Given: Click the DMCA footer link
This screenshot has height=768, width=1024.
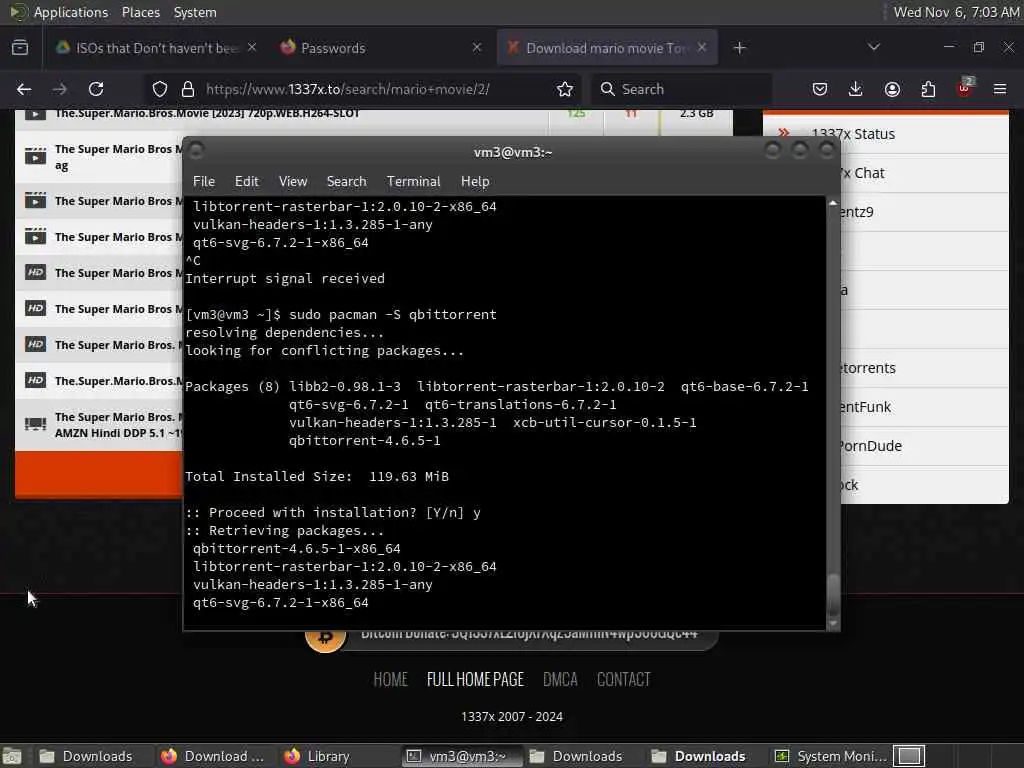Looking at the screenshot, I should click(560, 680).
